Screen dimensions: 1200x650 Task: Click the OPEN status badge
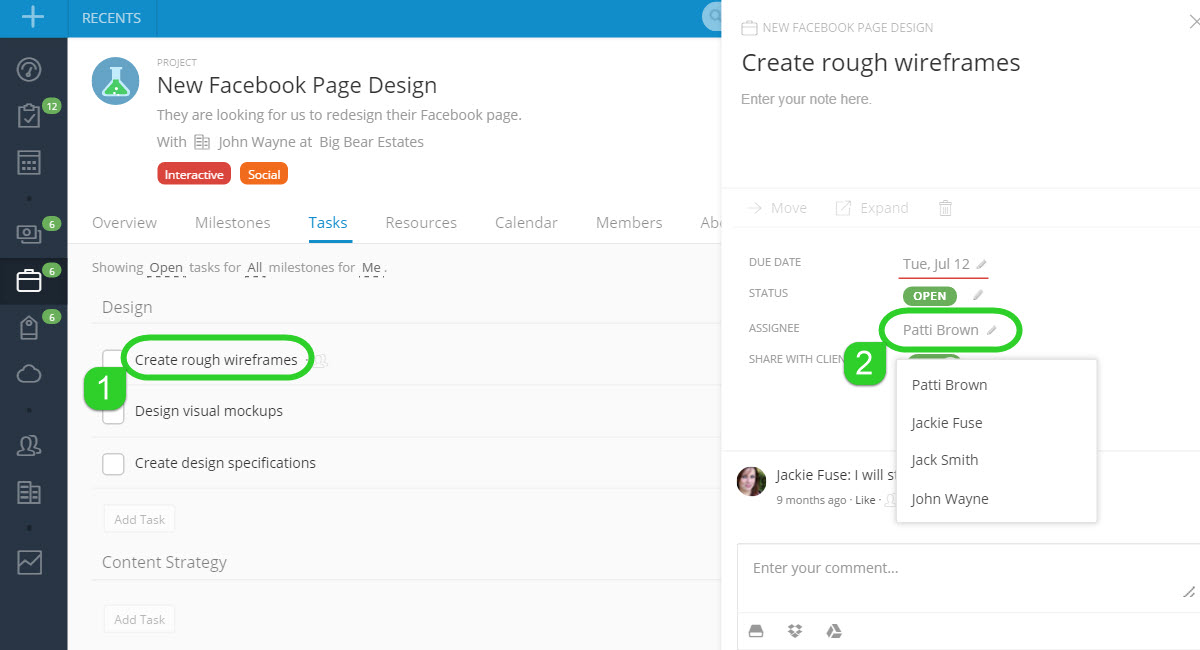(x=929, y=296)
